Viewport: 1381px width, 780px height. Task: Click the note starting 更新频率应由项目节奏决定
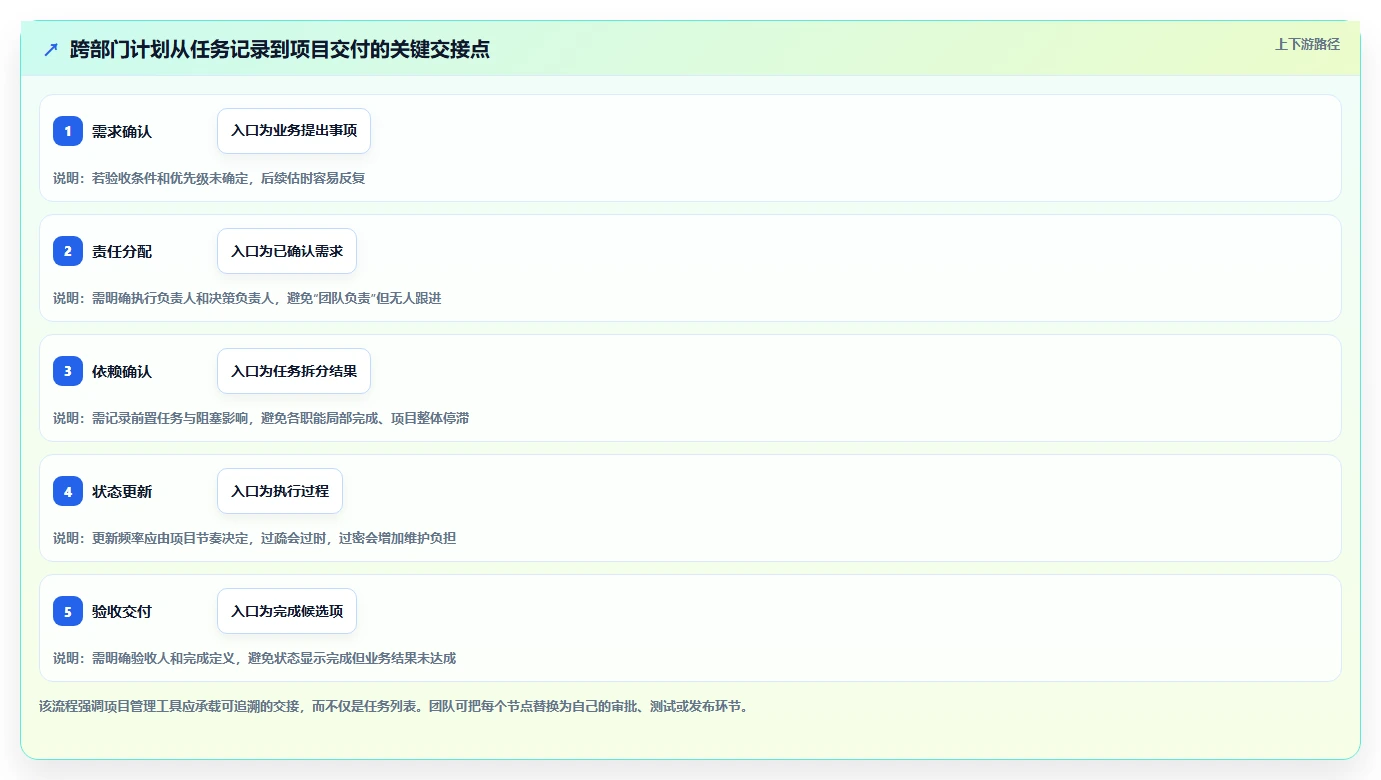255,538
